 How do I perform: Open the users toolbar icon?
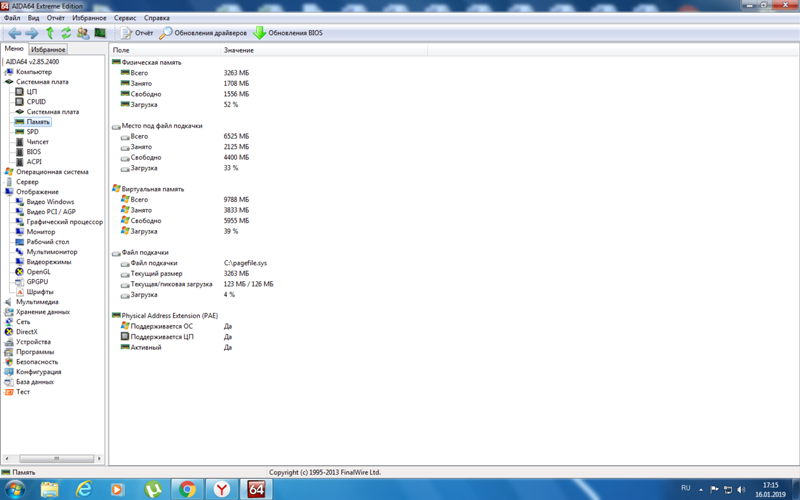(83, 33)
